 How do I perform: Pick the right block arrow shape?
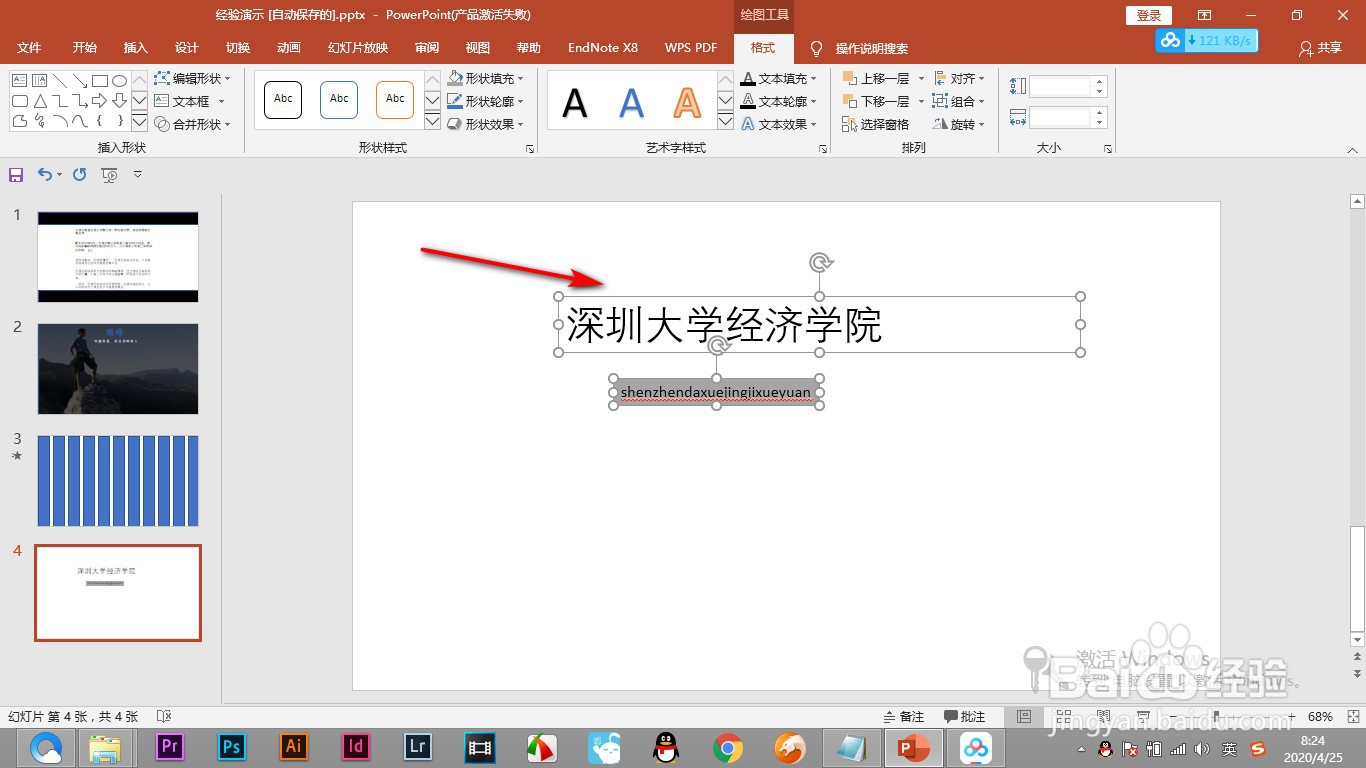(x=100, y=101)
